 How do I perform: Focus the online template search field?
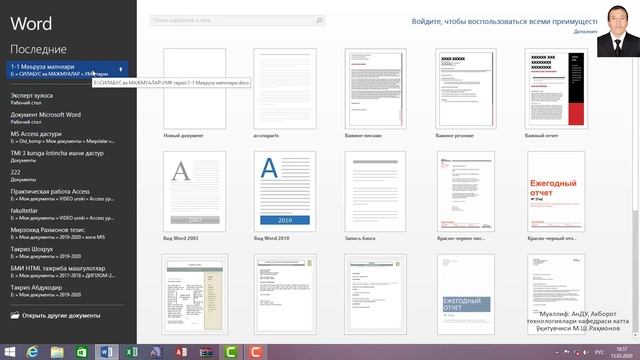coord(232,20)
